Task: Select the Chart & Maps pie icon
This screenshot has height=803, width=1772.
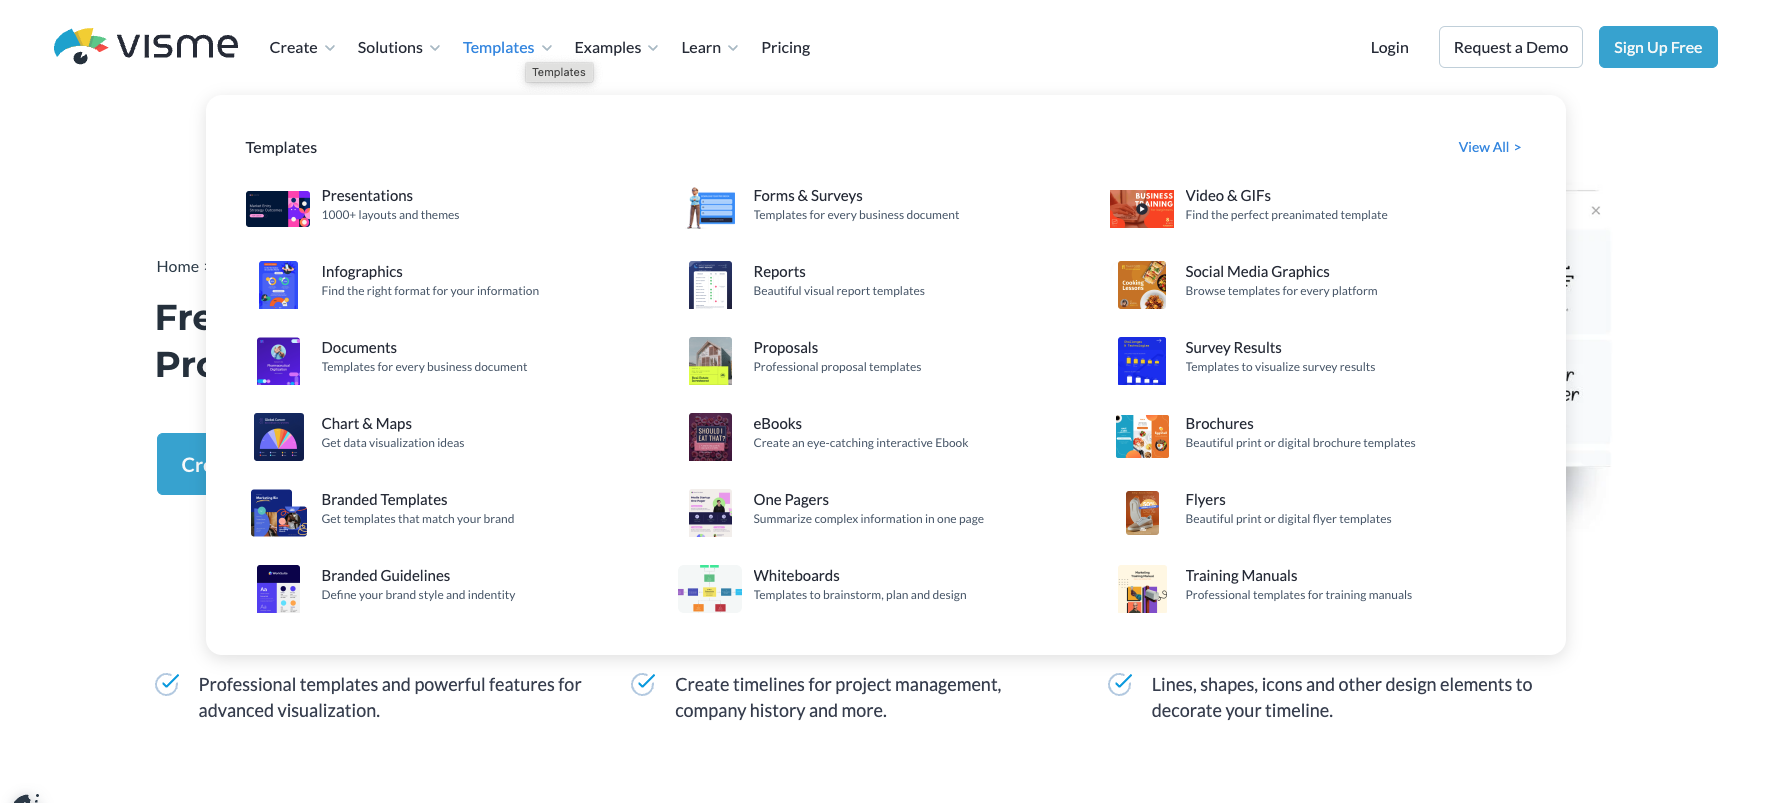Action: pyautogui.click(x=278, y=437)
